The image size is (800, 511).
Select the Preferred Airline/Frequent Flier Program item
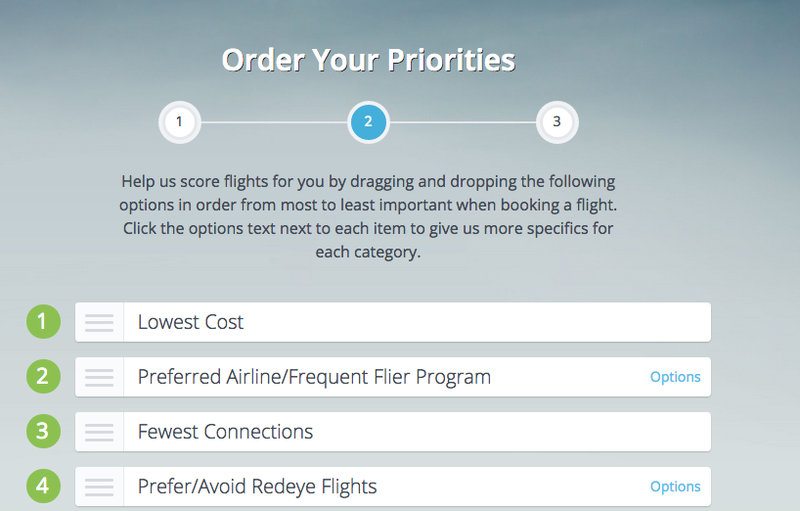393,377
